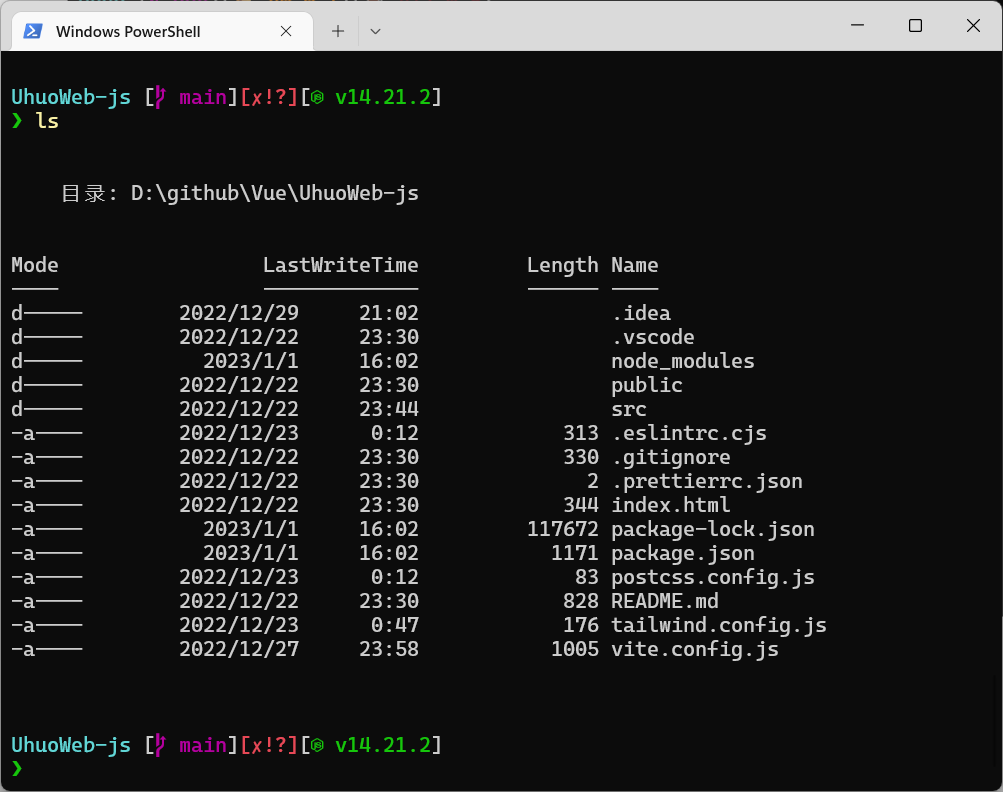Open a new tab with the plus button
The height and width of the screenshot is (792, 1003).
pyautogui.click(x=338, y=31)
